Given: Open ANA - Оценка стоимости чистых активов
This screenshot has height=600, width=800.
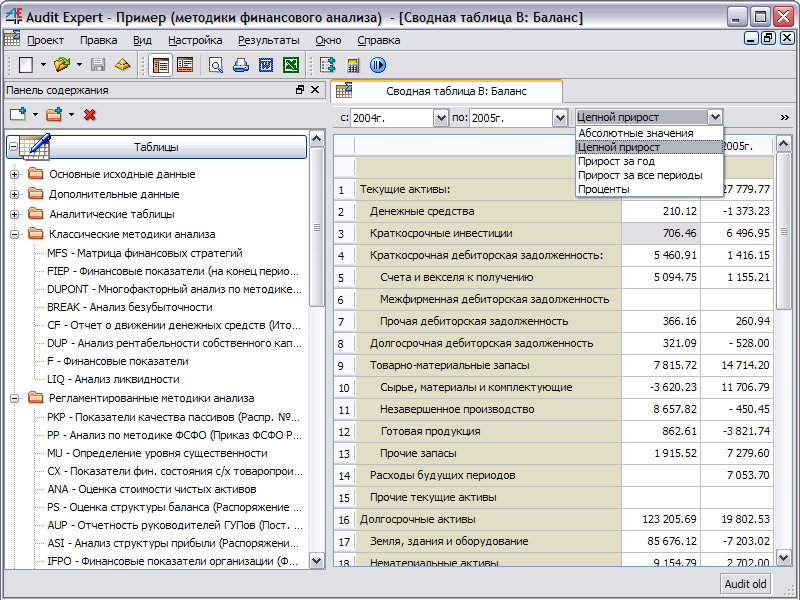Looking at the screenshot, I should click(x=152, y=489).
